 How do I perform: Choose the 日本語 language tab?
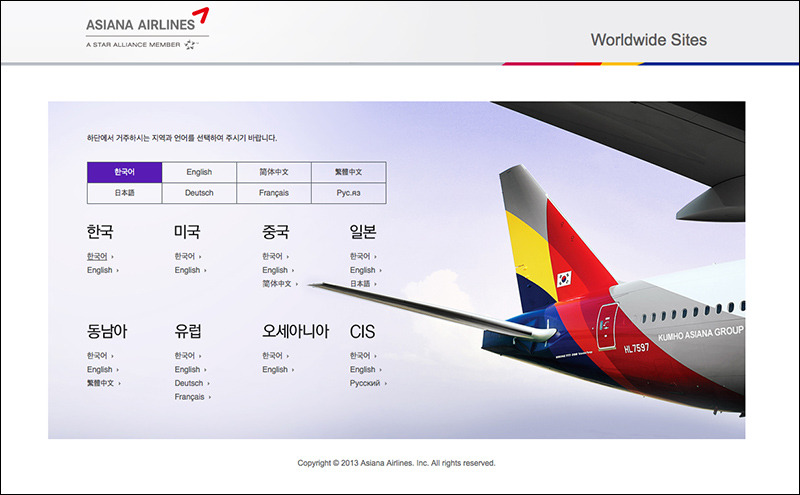(124, 193)
